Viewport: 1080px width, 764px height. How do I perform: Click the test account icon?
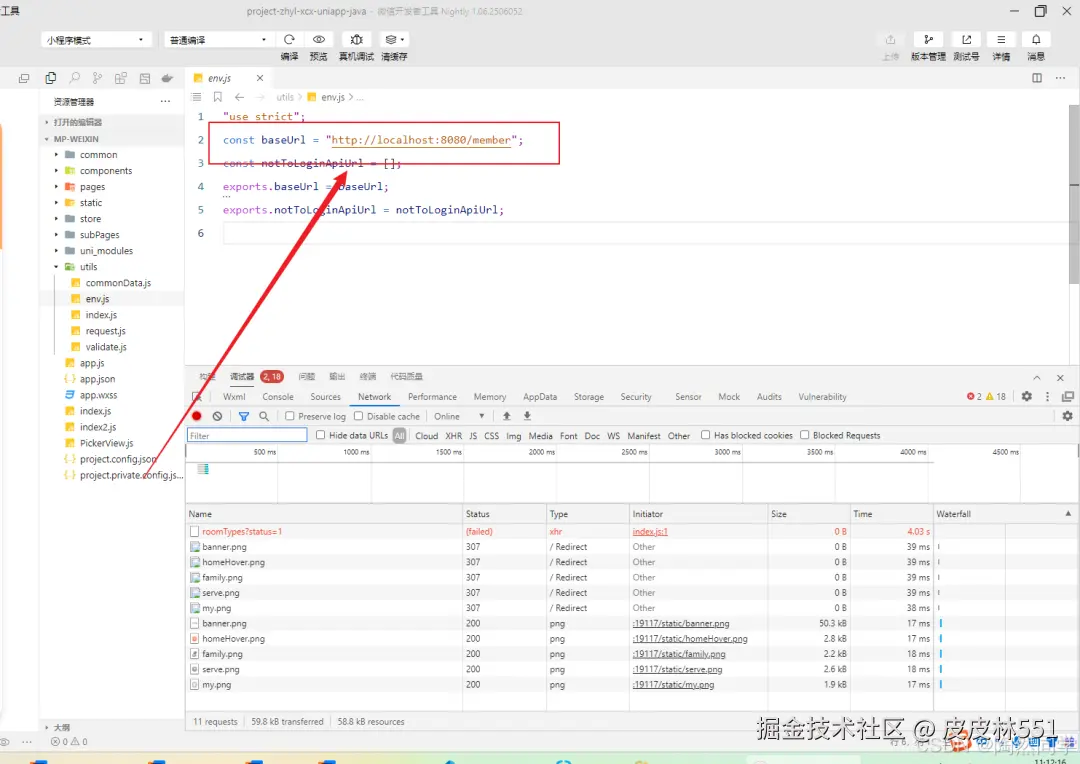click(966, 40)
